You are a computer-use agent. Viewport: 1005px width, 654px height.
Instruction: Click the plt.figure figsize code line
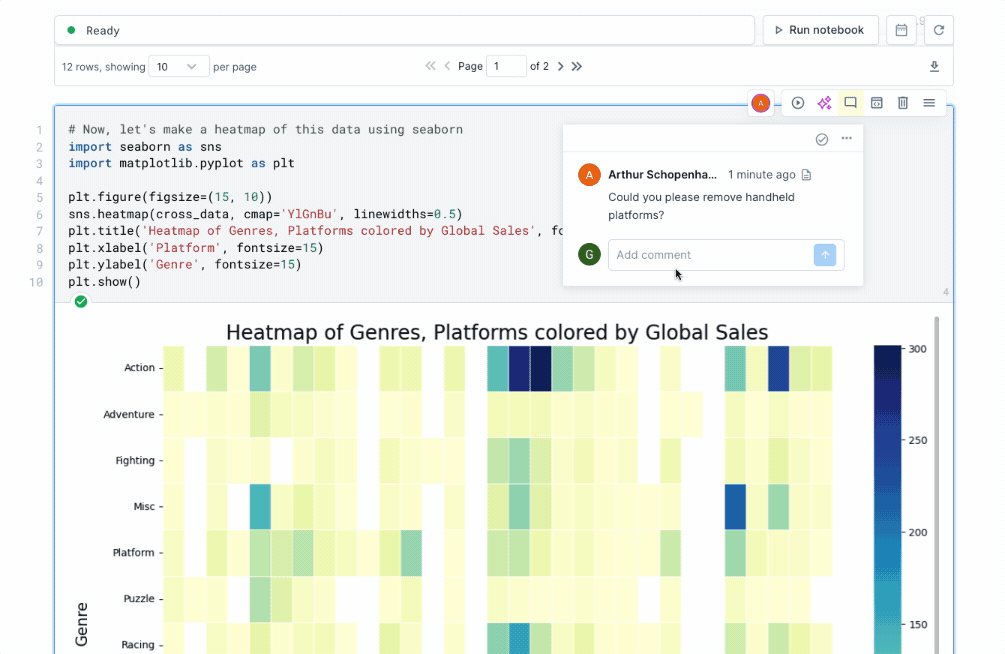click(x=170, y=197)
